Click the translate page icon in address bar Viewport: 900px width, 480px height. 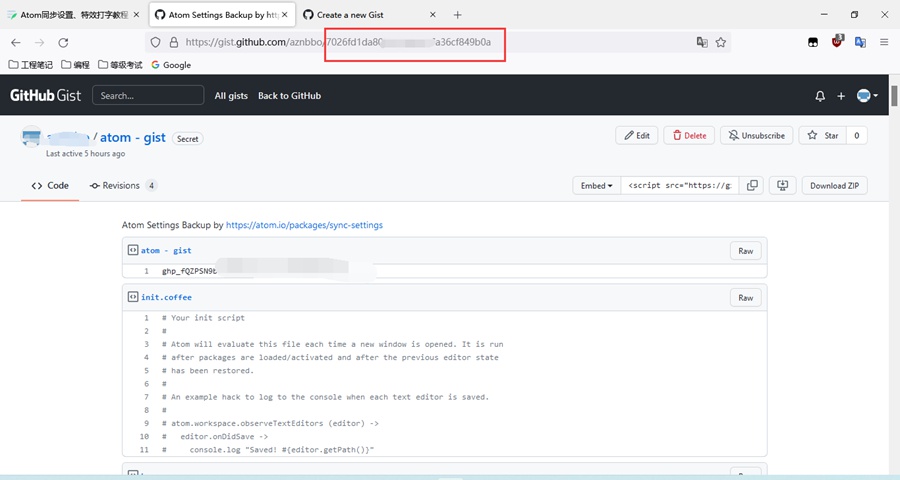(x=702, y=42)
